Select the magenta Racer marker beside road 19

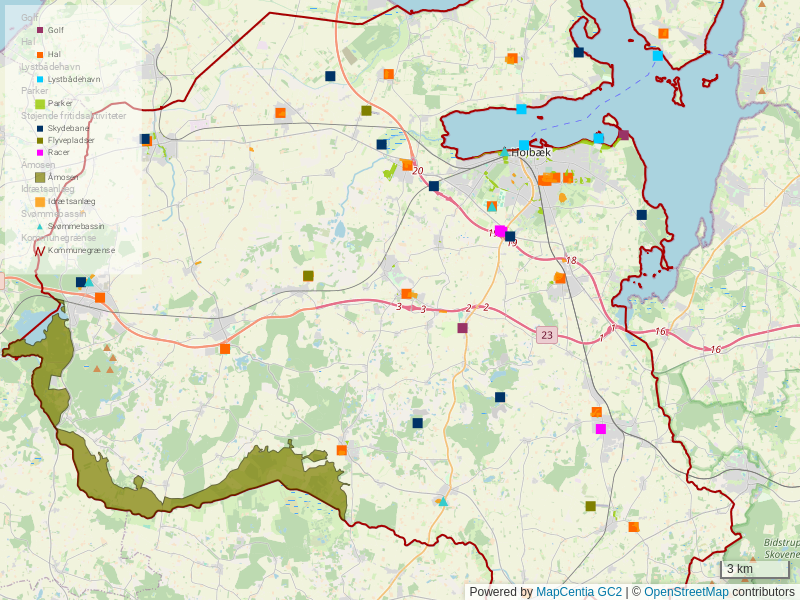coord(501,231)
